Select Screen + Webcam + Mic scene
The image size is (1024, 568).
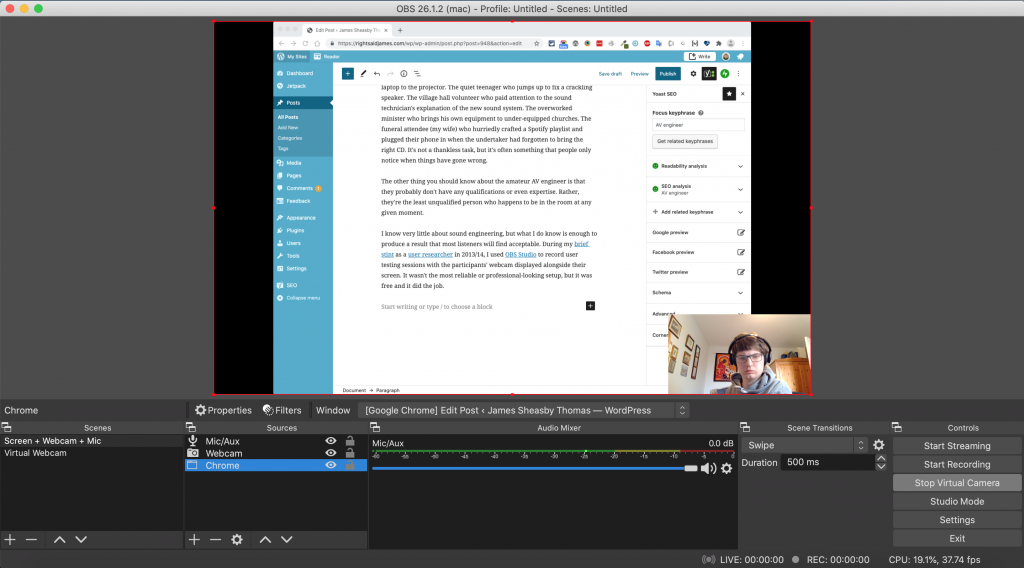(91, 441)
